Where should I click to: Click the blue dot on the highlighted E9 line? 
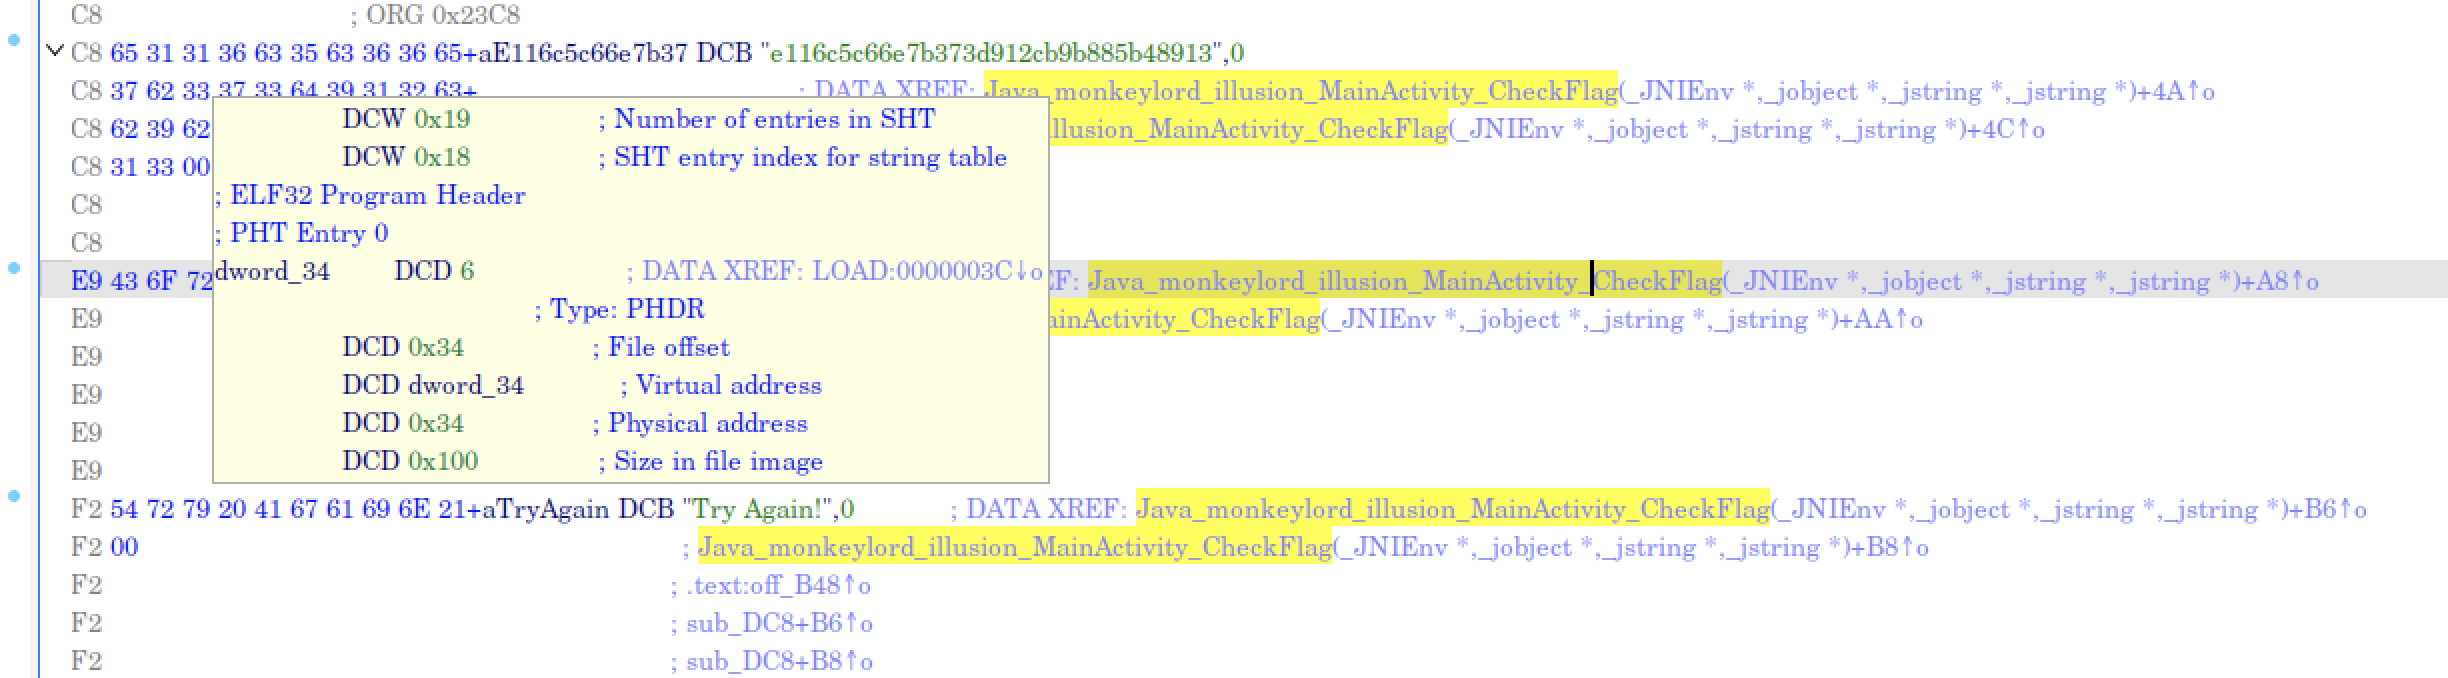14,268
